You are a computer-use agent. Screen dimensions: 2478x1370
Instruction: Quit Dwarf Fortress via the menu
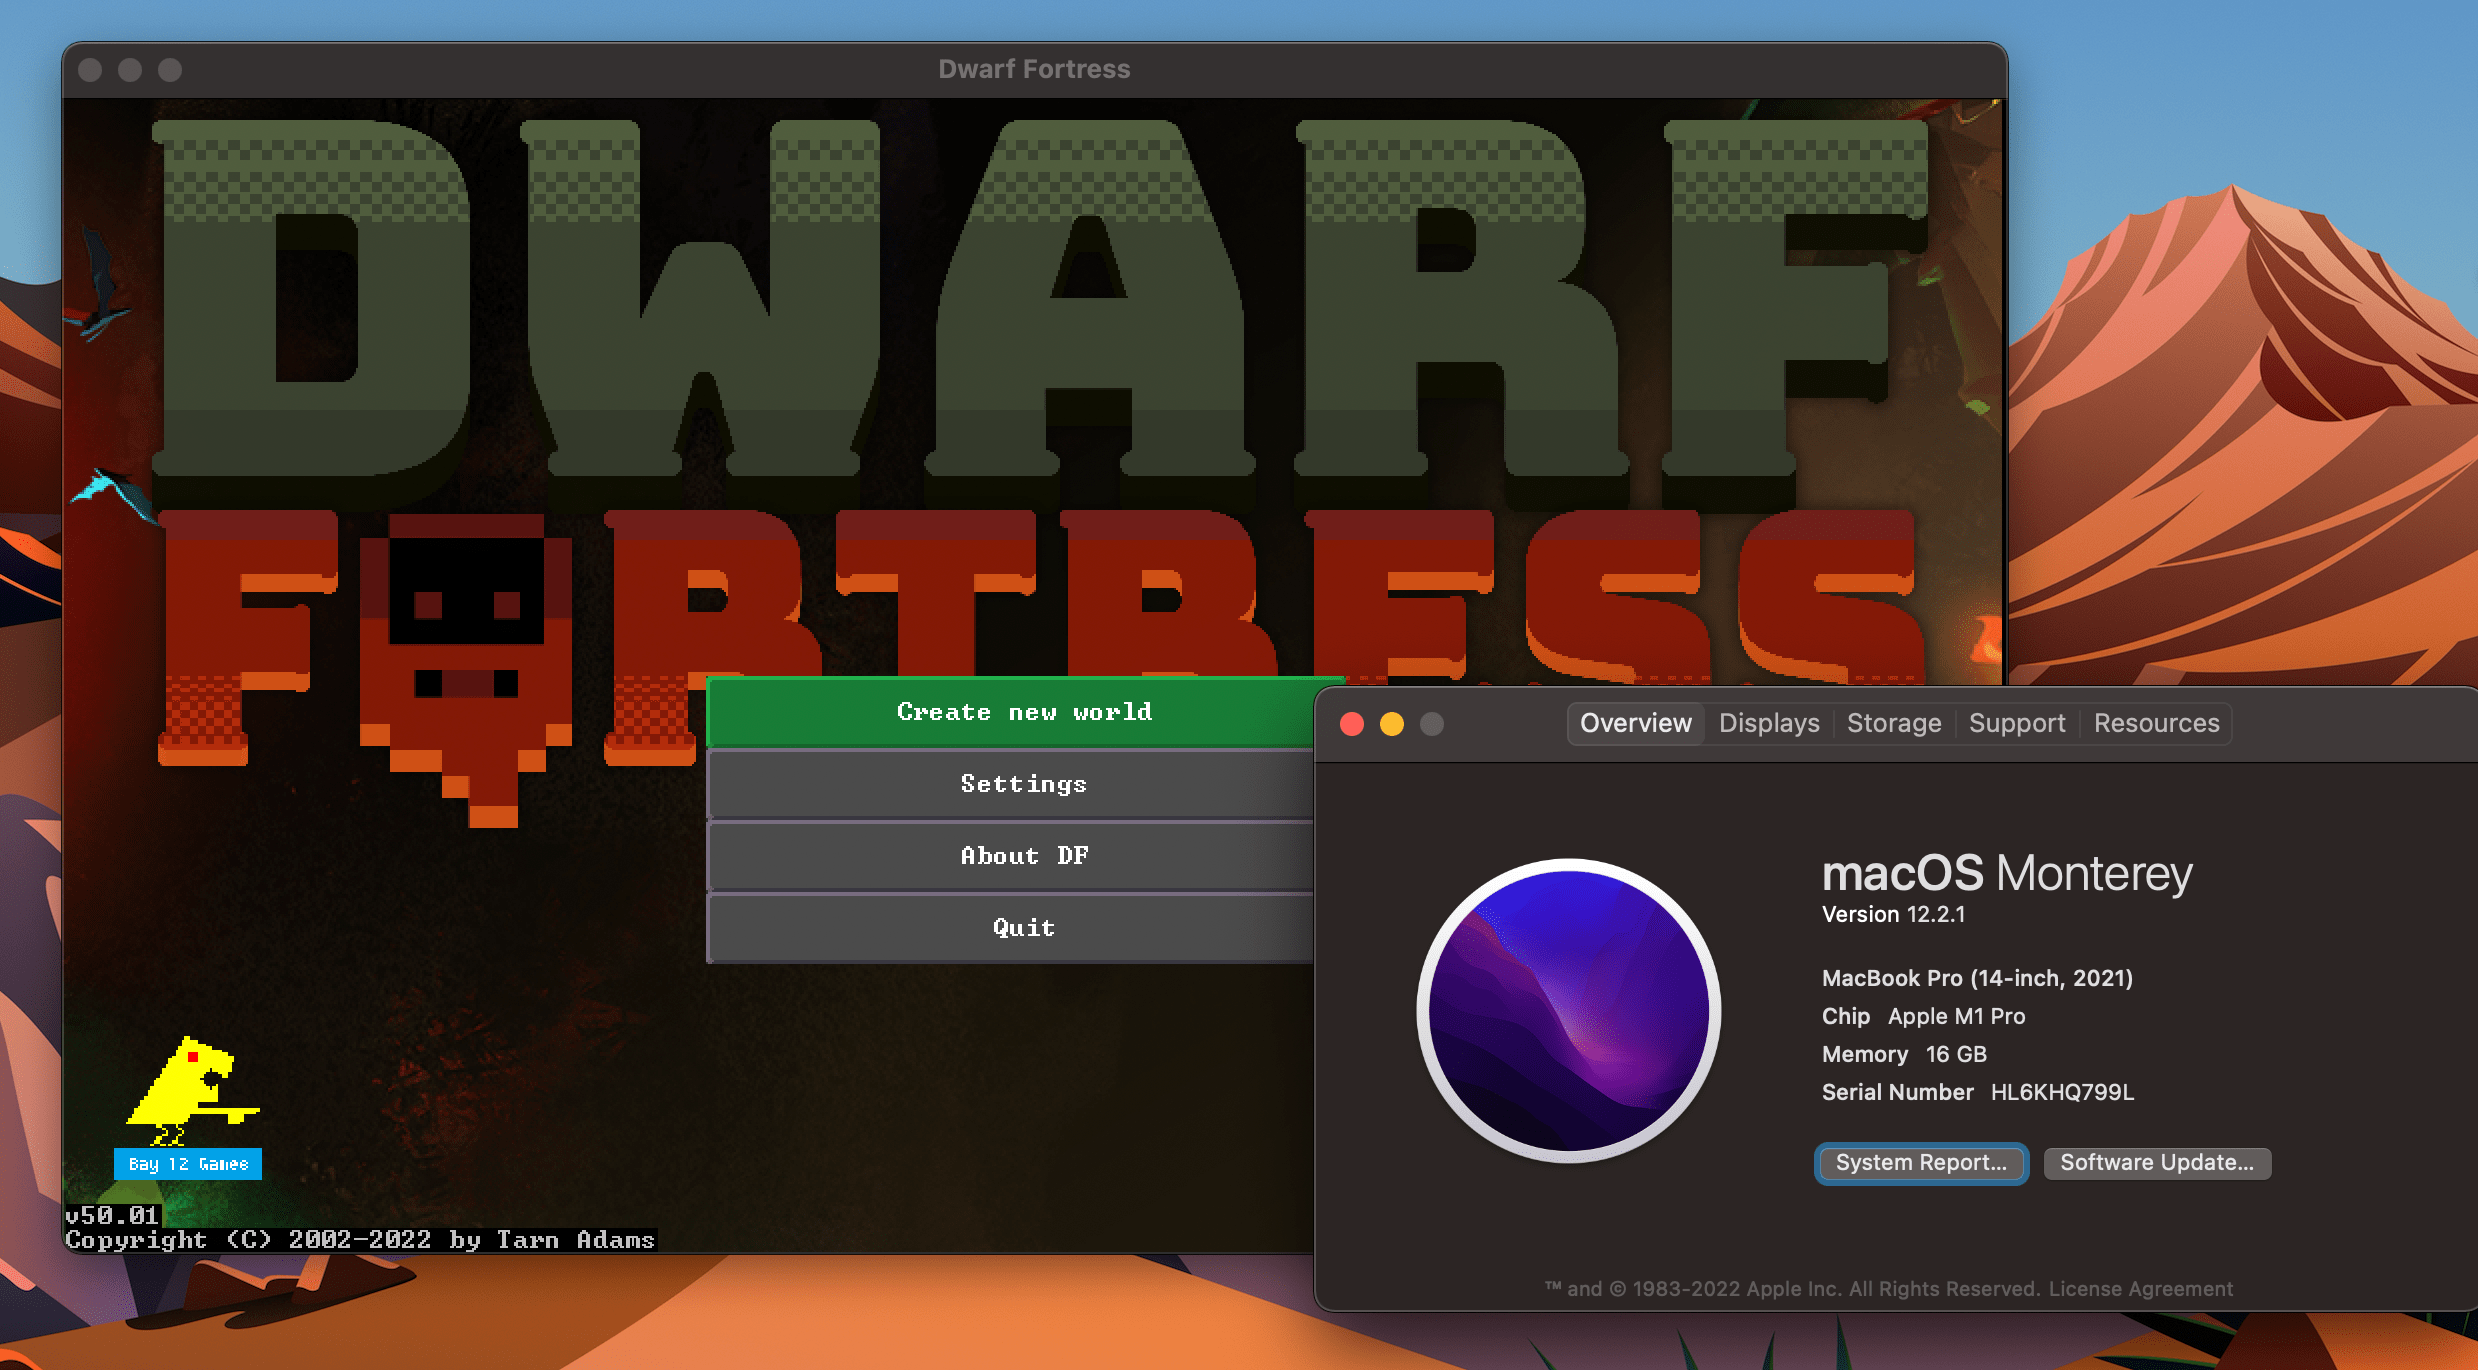(1022, 927)
